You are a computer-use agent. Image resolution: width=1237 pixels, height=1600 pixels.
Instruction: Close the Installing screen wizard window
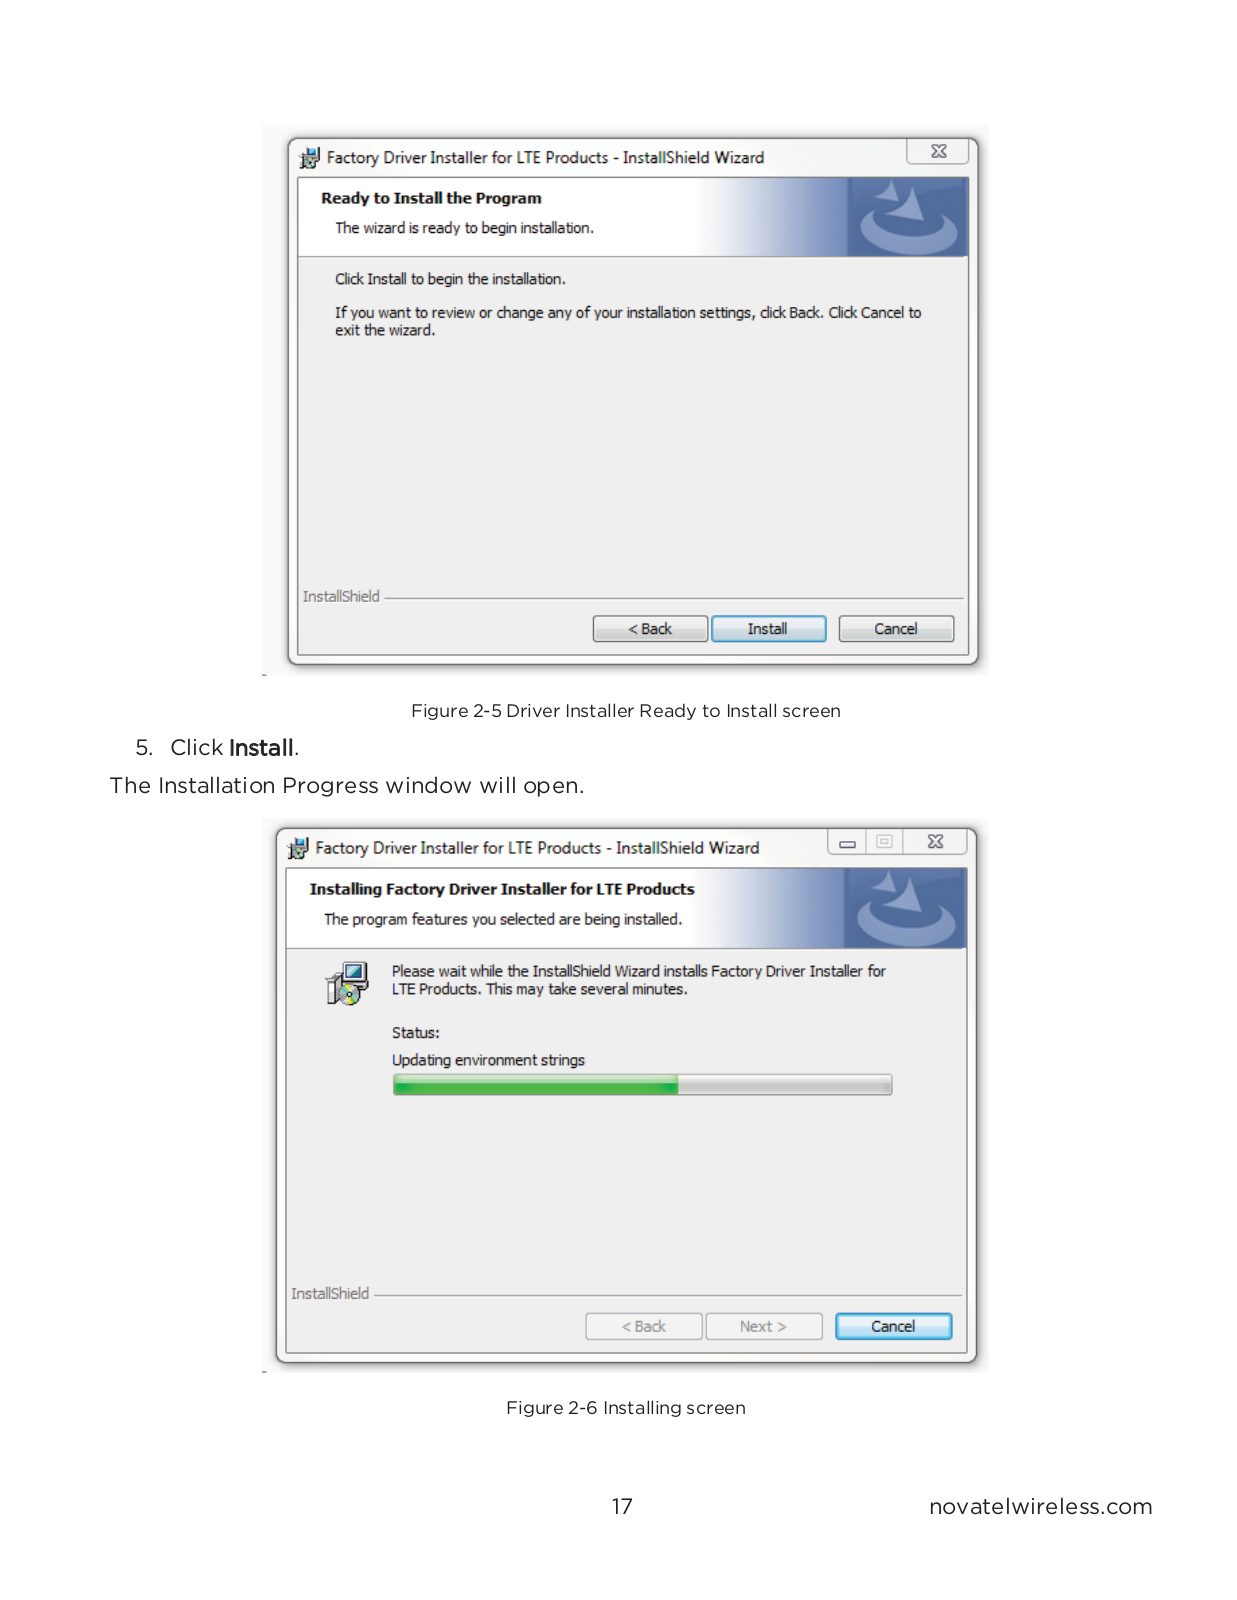point(935,842)
